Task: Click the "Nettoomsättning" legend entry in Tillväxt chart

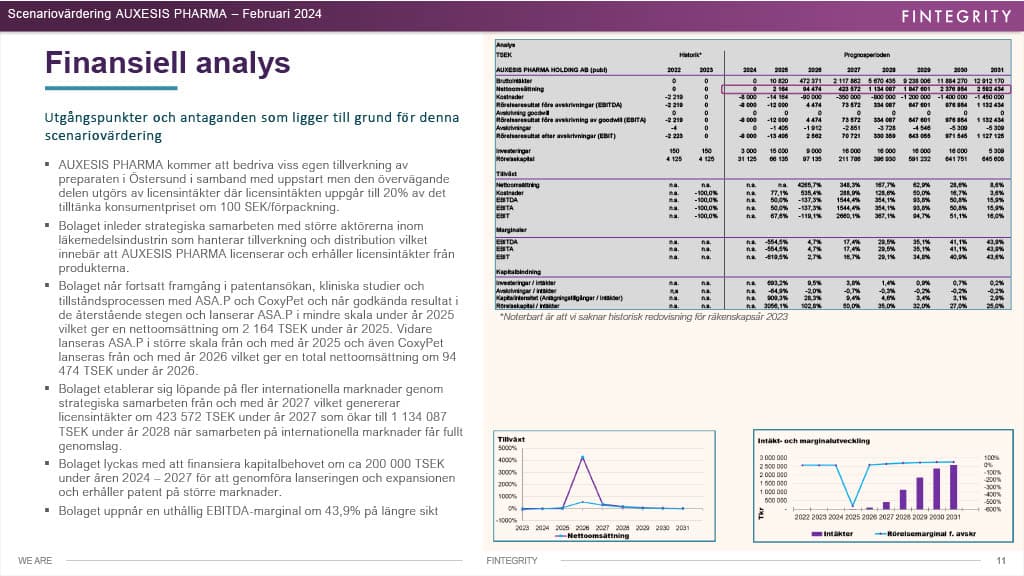Action: [x=593, y=536]
